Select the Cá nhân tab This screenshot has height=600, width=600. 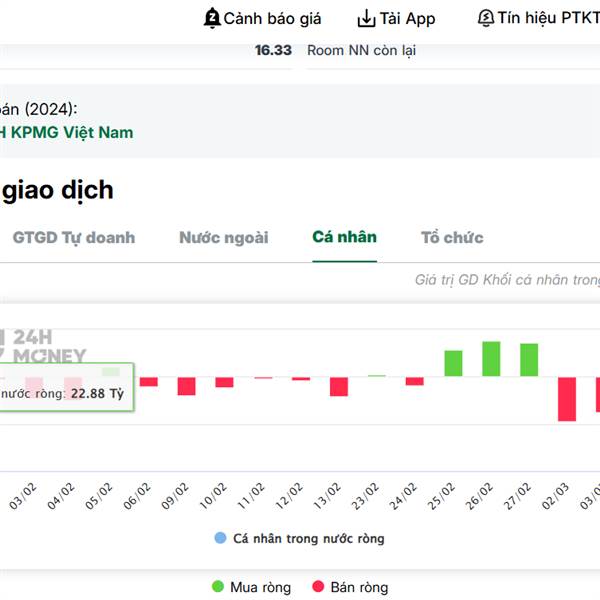[344, 237]
